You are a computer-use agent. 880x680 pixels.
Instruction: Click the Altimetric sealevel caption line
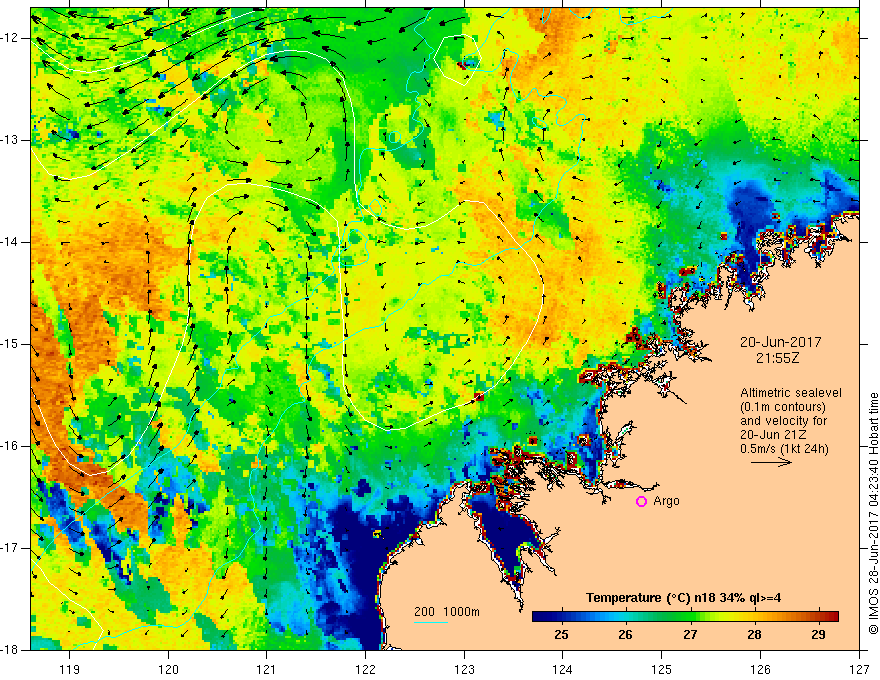791,393
